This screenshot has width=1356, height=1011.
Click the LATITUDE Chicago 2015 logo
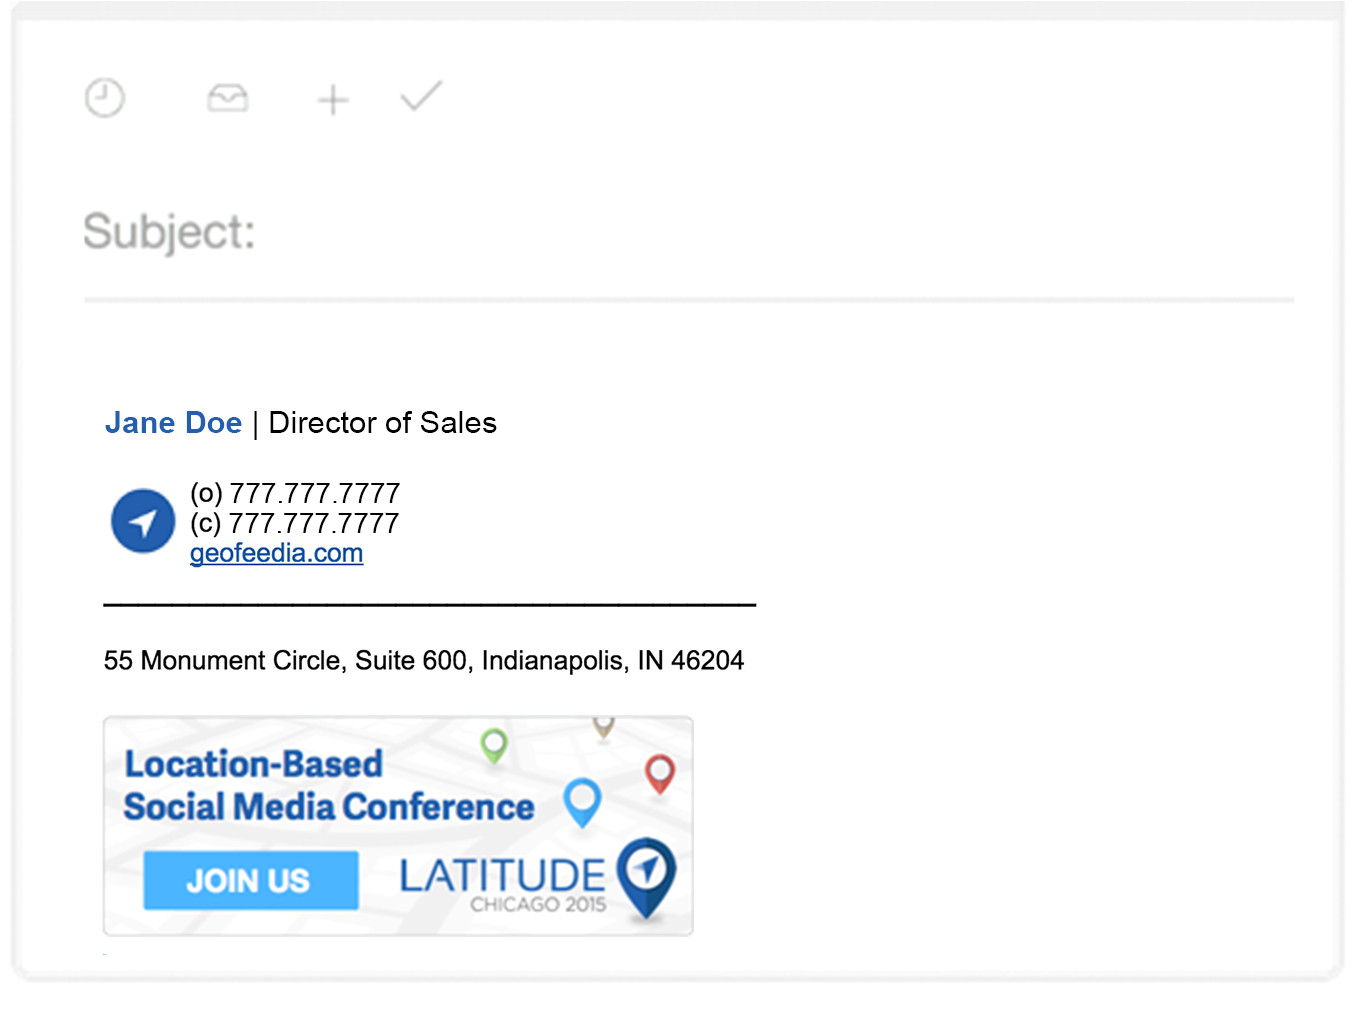click(x=537, y=880)
